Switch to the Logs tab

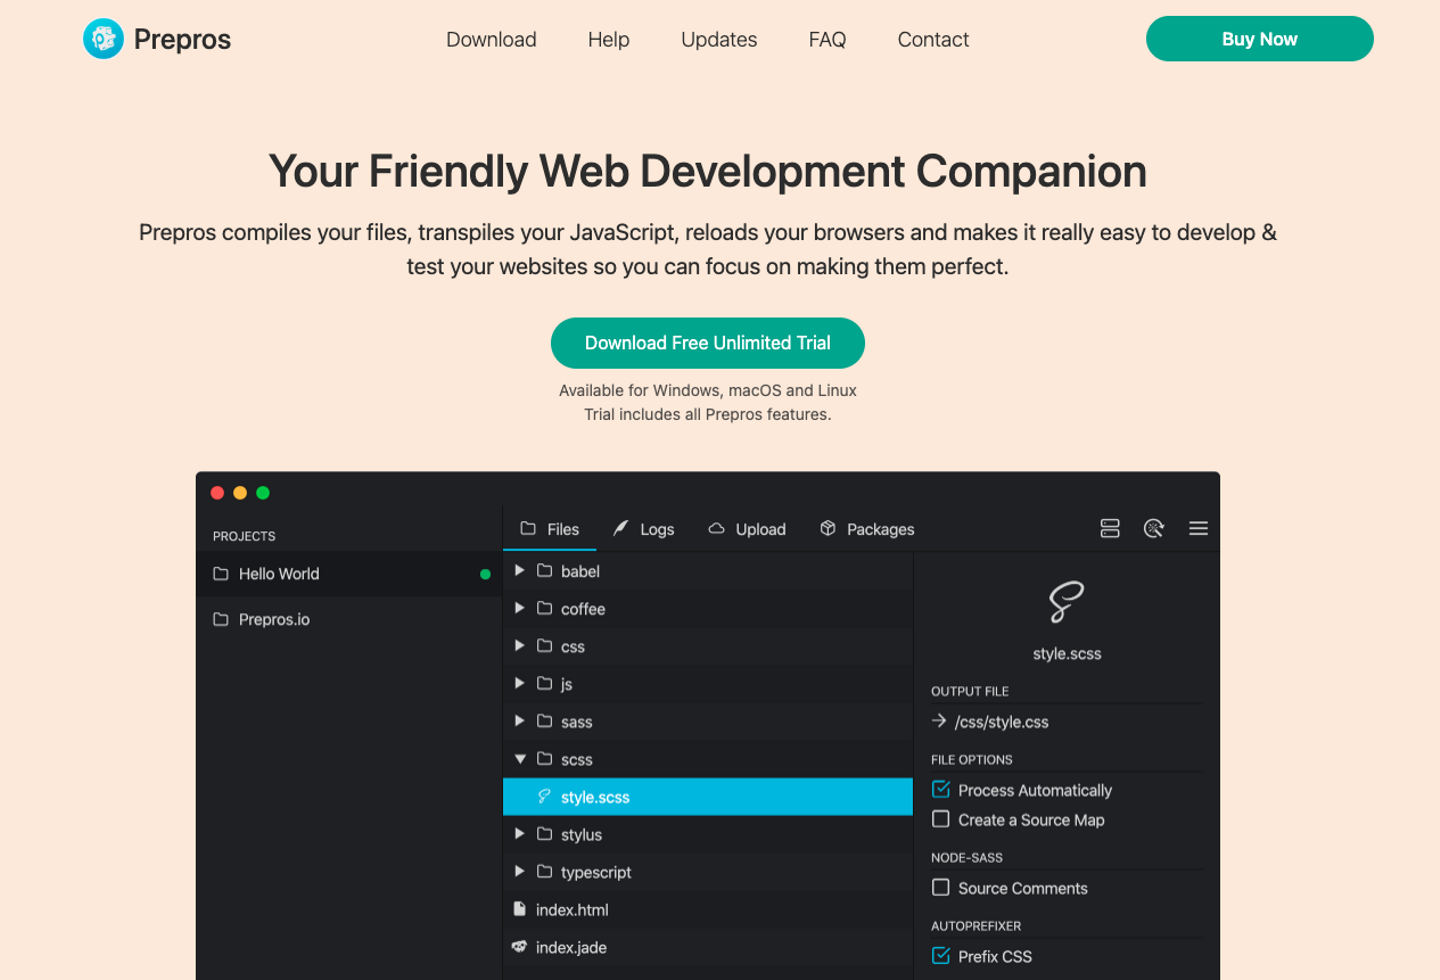pos(644,529)
